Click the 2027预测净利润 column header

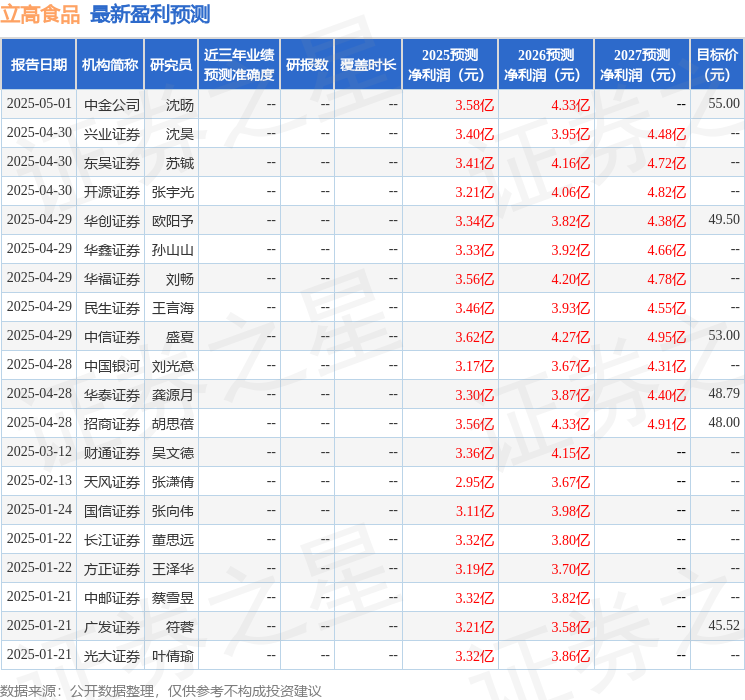(x=642, y=65)
